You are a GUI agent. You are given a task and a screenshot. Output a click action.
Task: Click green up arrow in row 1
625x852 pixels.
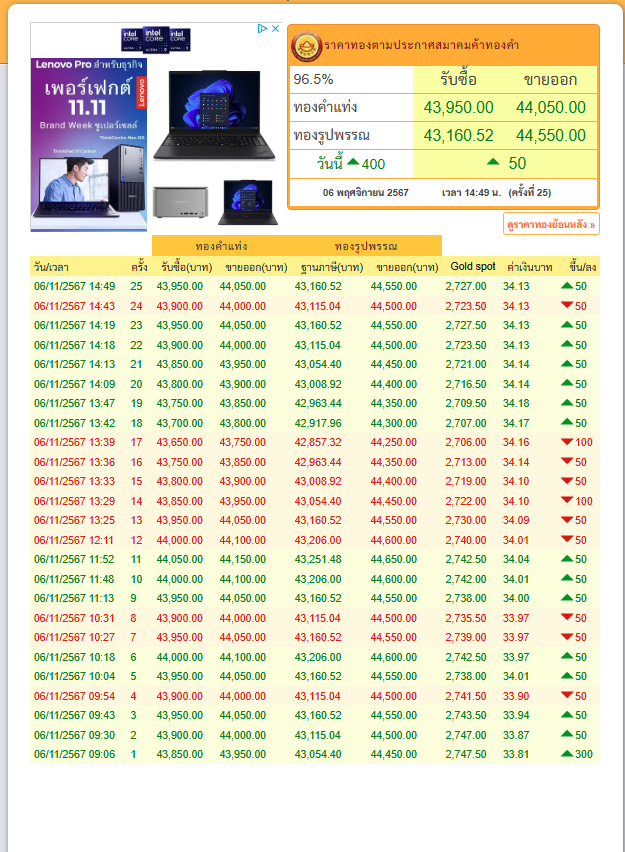click(567, 753)
